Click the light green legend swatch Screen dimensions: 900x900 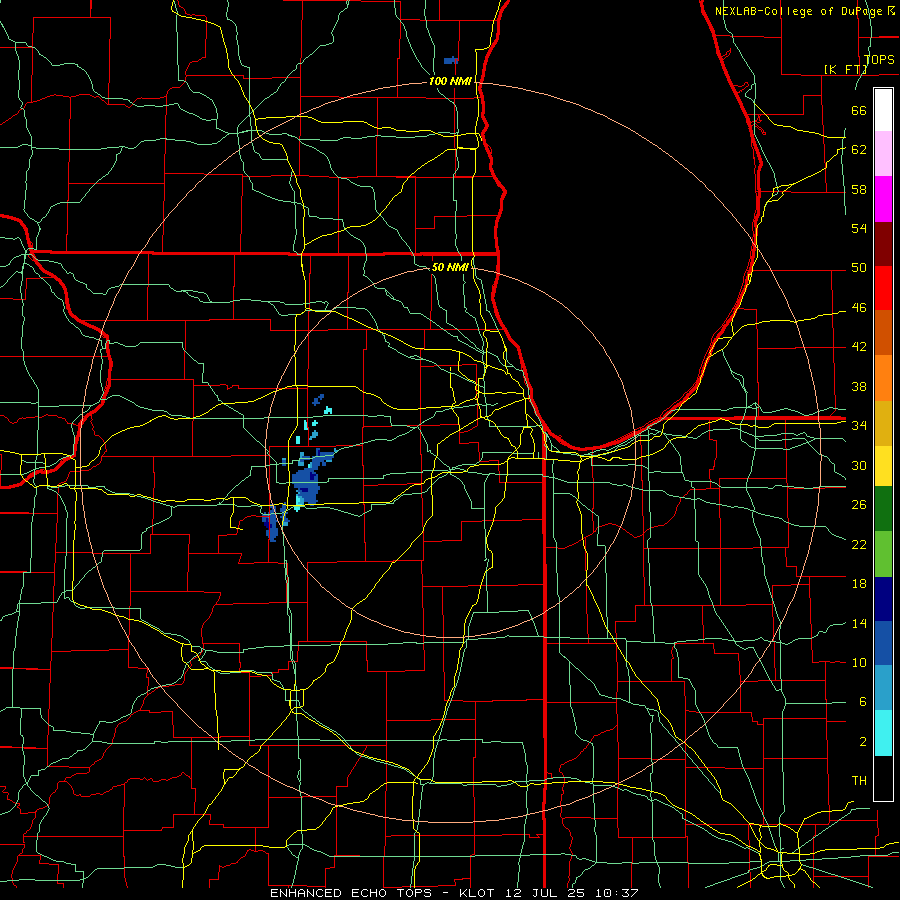click(x=883, y=554)
